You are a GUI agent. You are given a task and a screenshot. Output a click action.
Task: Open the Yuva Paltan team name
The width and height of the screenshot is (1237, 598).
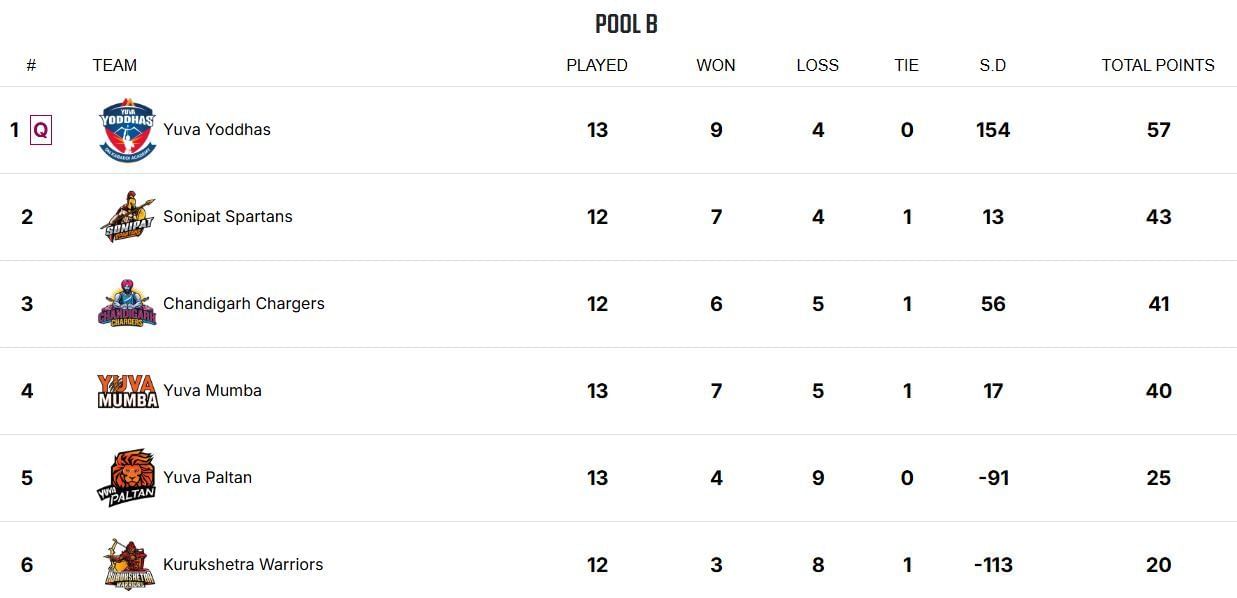click(207, 478)
